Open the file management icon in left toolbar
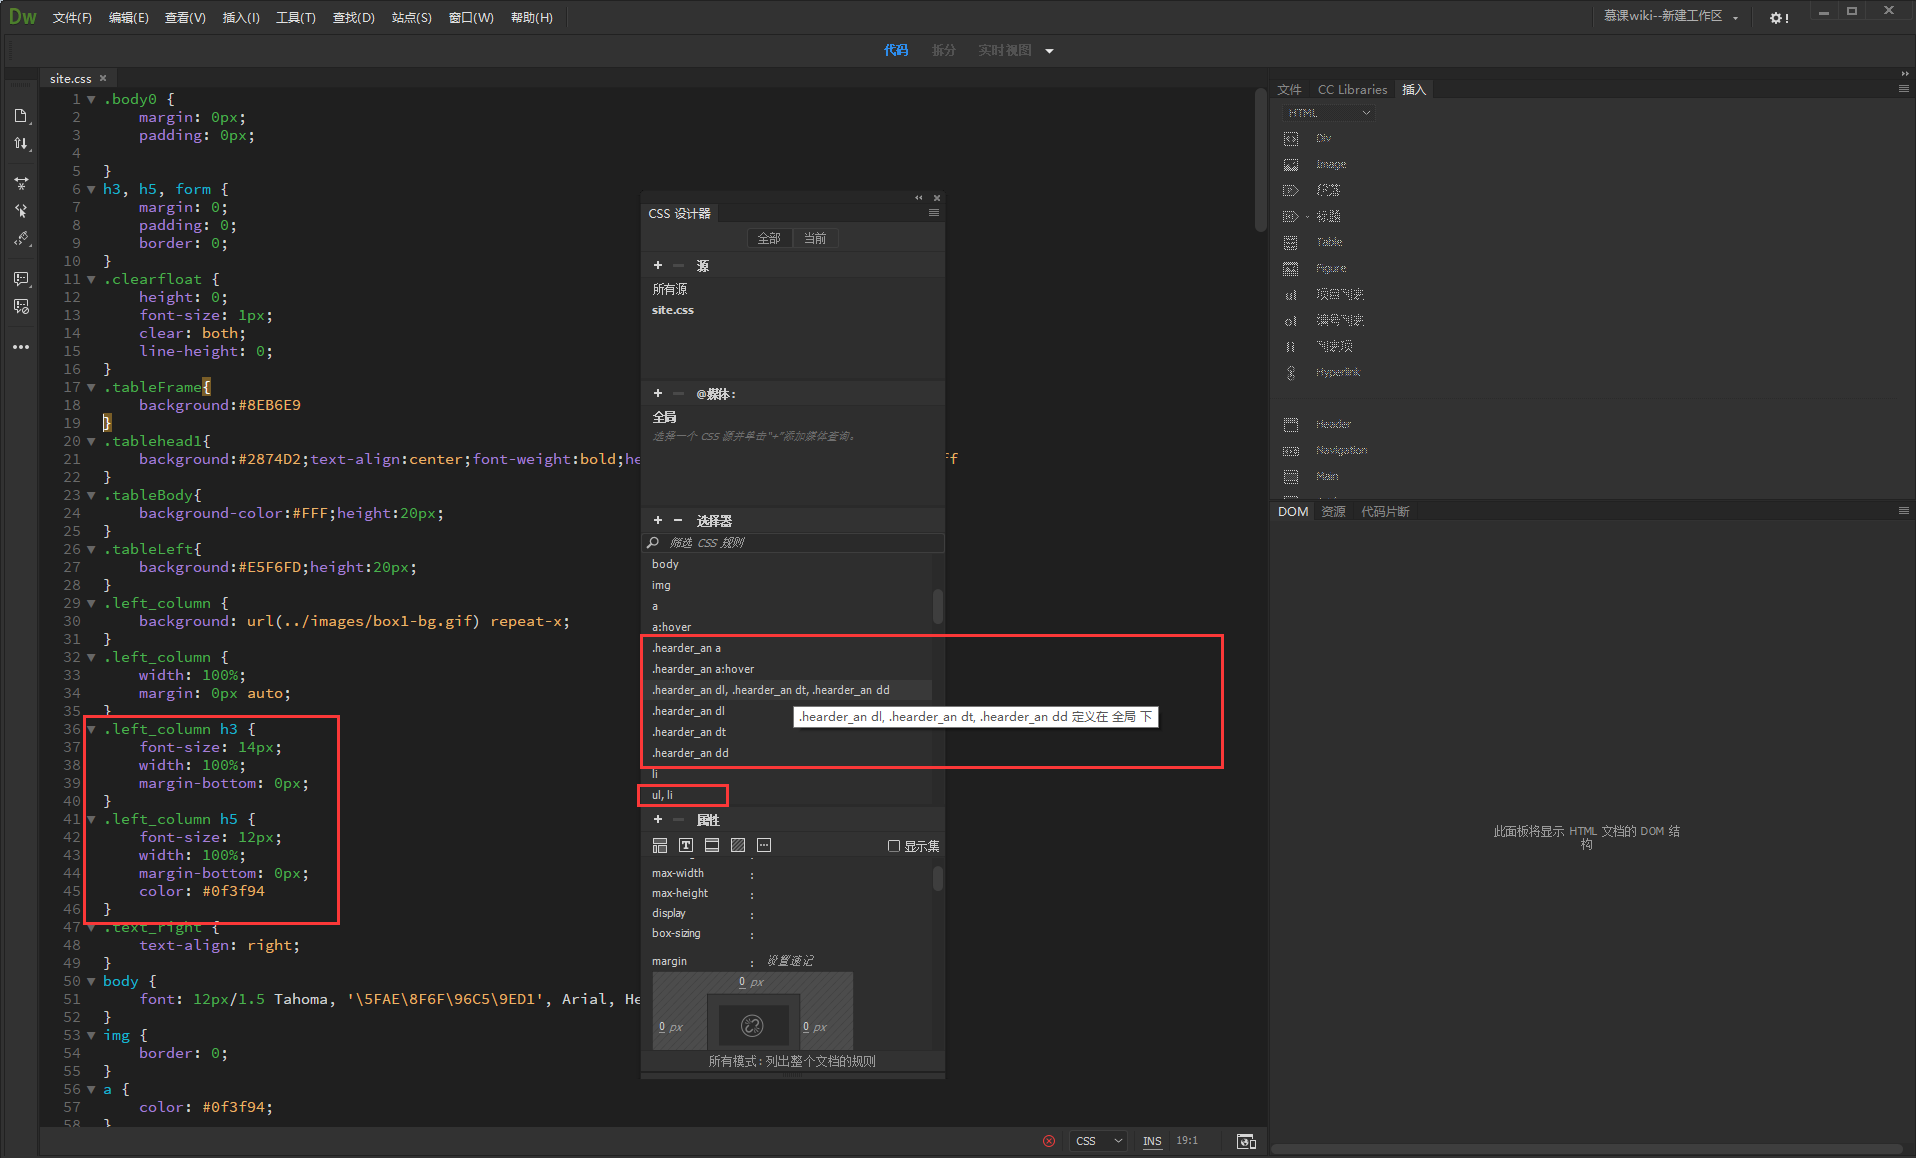 coord(21,116)
